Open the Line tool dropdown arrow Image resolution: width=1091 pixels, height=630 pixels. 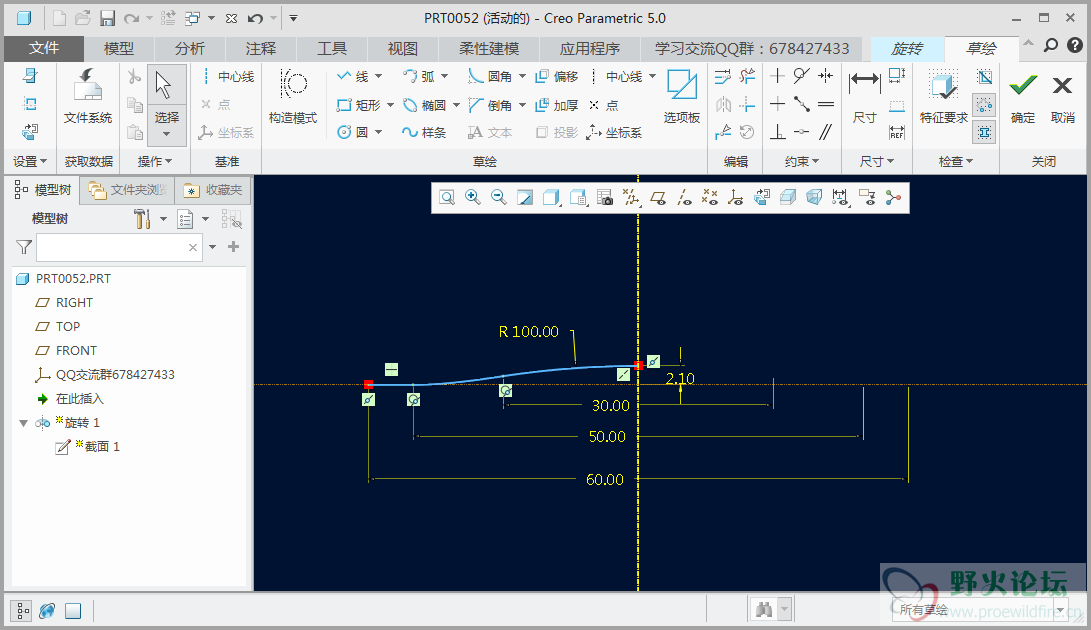coord(379,77)
